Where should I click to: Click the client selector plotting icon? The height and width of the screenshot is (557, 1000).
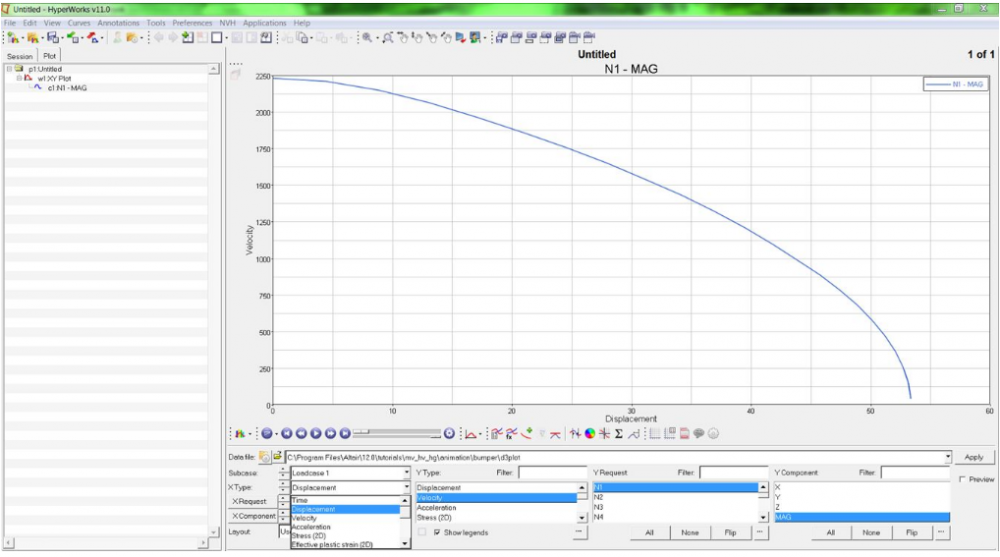click(240, 434)
